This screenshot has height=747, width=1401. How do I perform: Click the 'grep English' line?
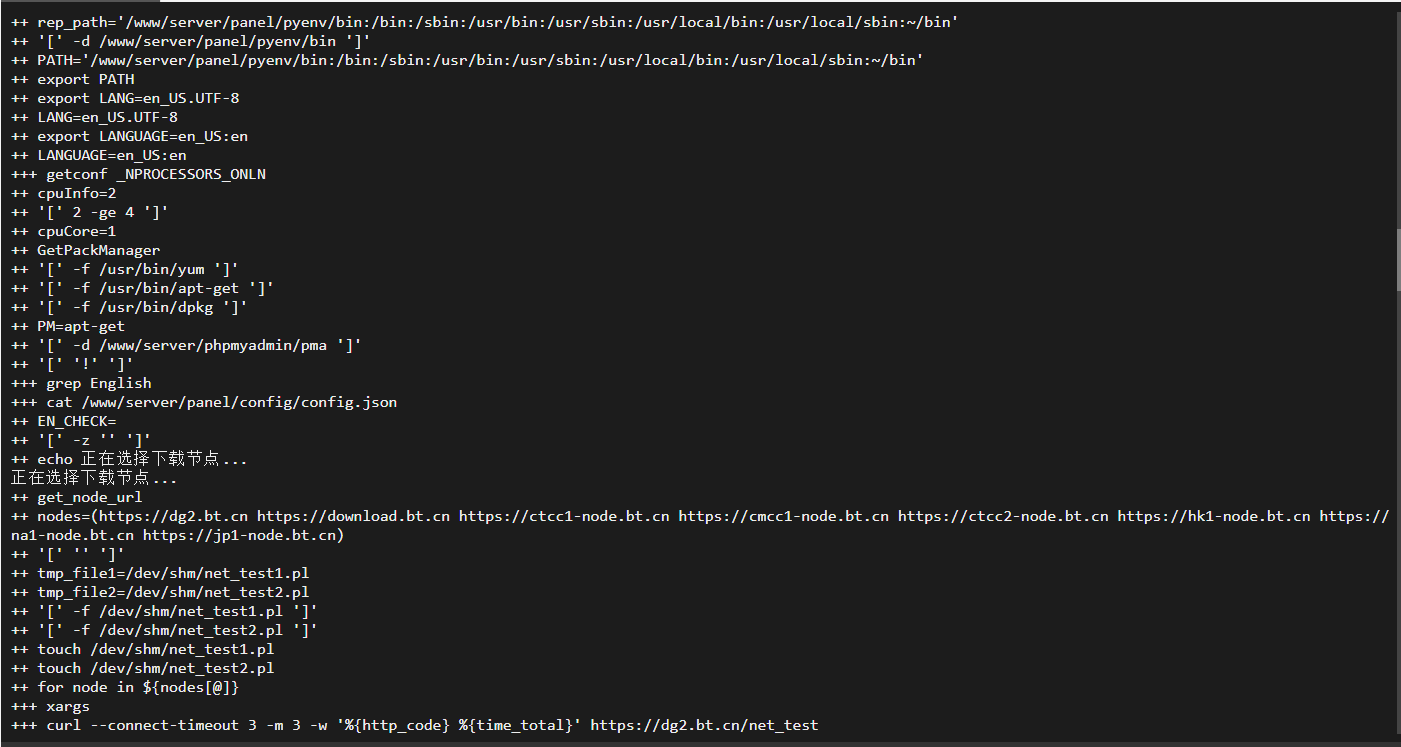81,383
